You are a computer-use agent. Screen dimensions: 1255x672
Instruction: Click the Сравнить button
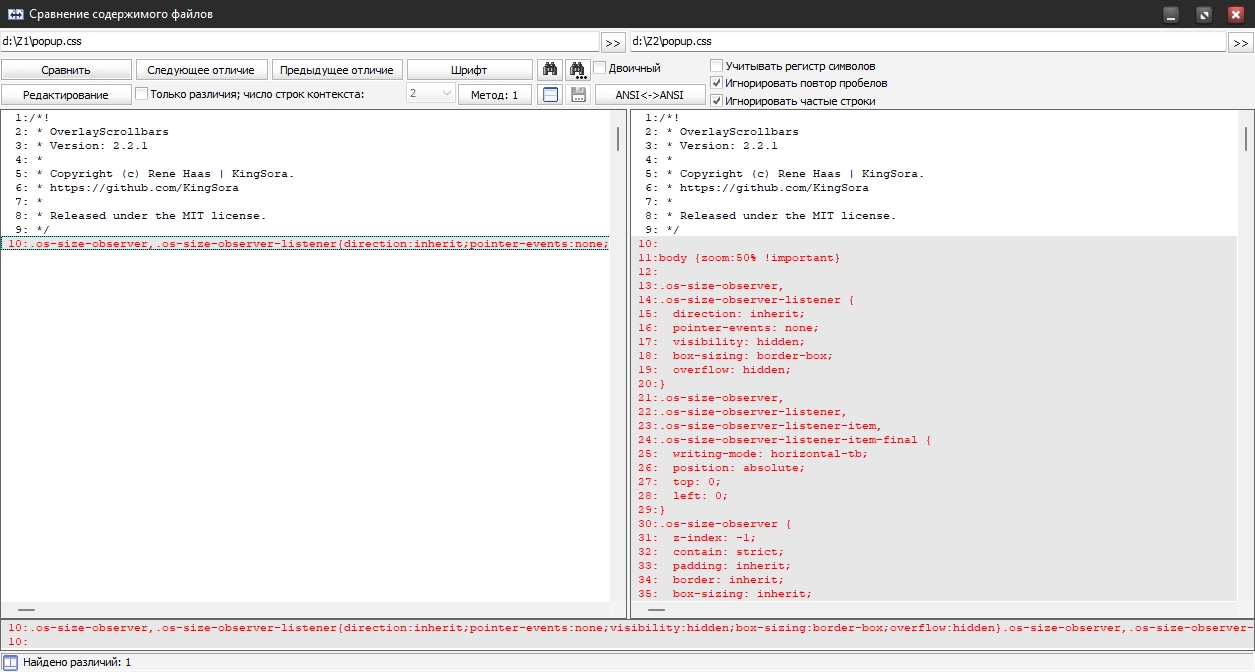click(x=66, y=70)
